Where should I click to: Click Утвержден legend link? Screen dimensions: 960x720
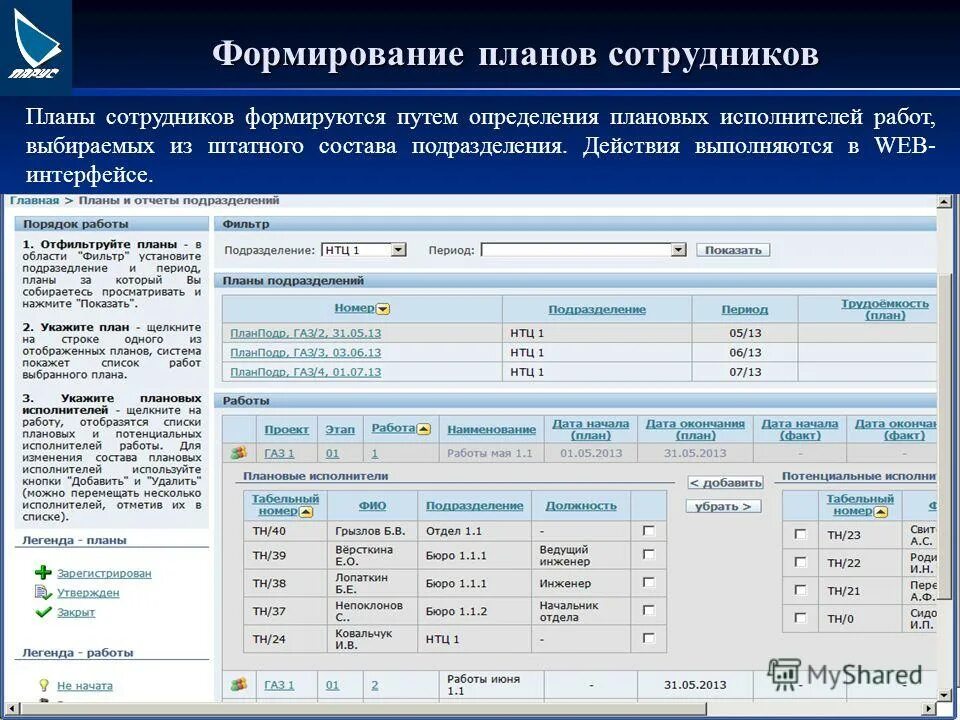(88, 592)
